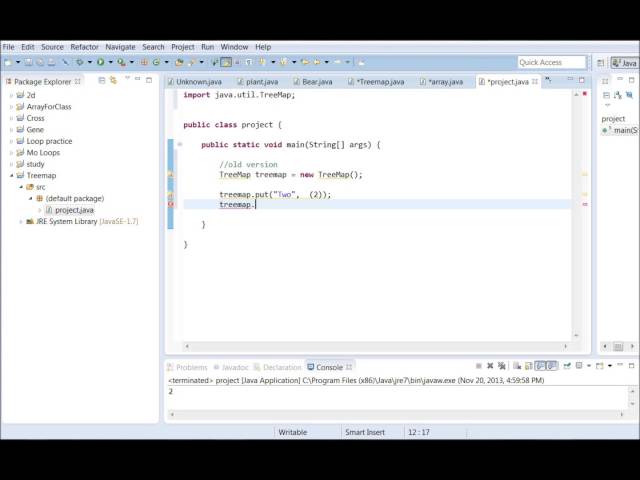Click the Quick Access search field
640x480 pixels.
pyautogui.click(x=551, y=62)
